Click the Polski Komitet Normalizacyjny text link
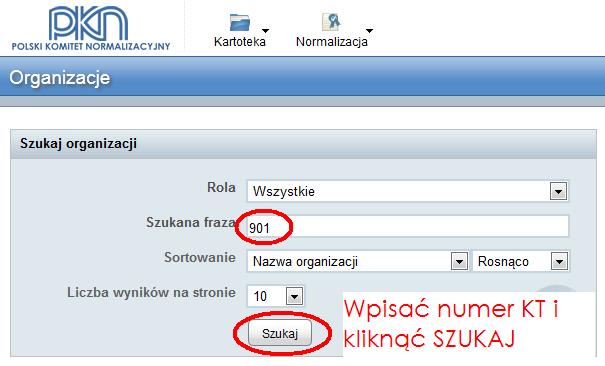The width and height of the screenshot is (605, 366). pos(91,46)
